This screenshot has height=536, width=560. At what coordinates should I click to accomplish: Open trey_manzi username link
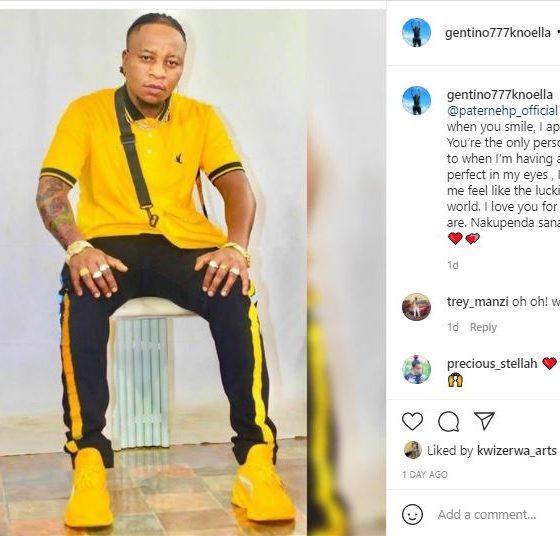click(x=478, y=302)
